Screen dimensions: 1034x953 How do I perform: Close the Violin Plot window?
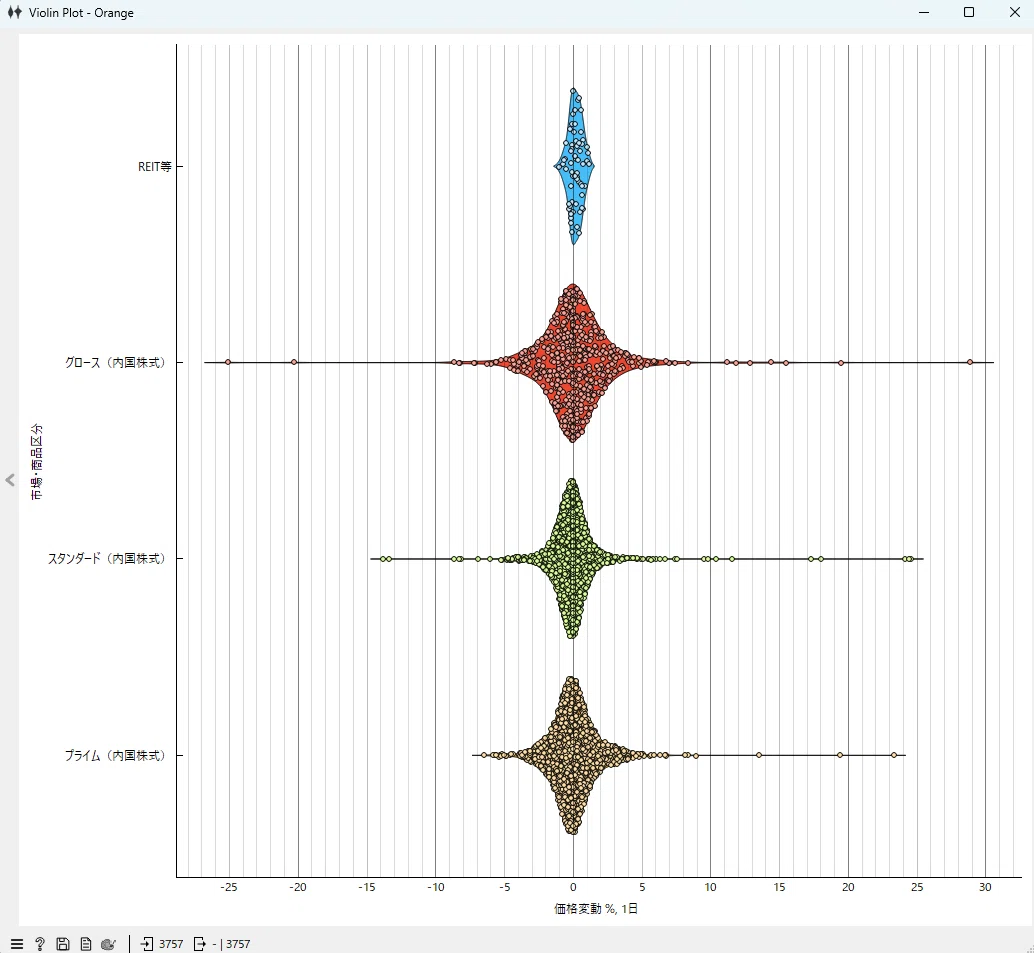(x=1015, y=13)
